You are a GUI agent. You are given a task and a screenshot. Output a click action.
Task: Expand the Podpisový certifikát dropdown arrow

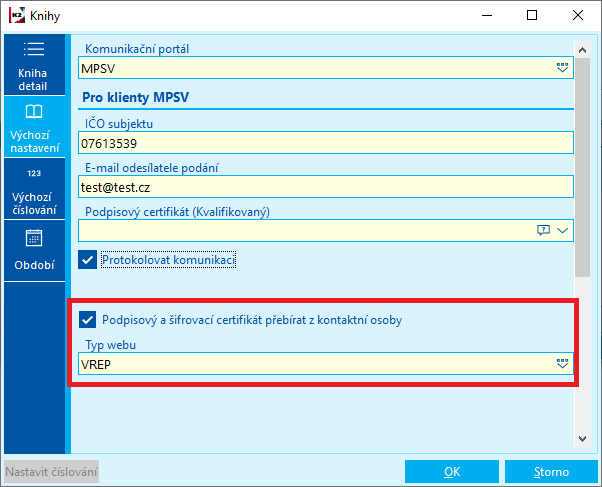click(562, 230)
